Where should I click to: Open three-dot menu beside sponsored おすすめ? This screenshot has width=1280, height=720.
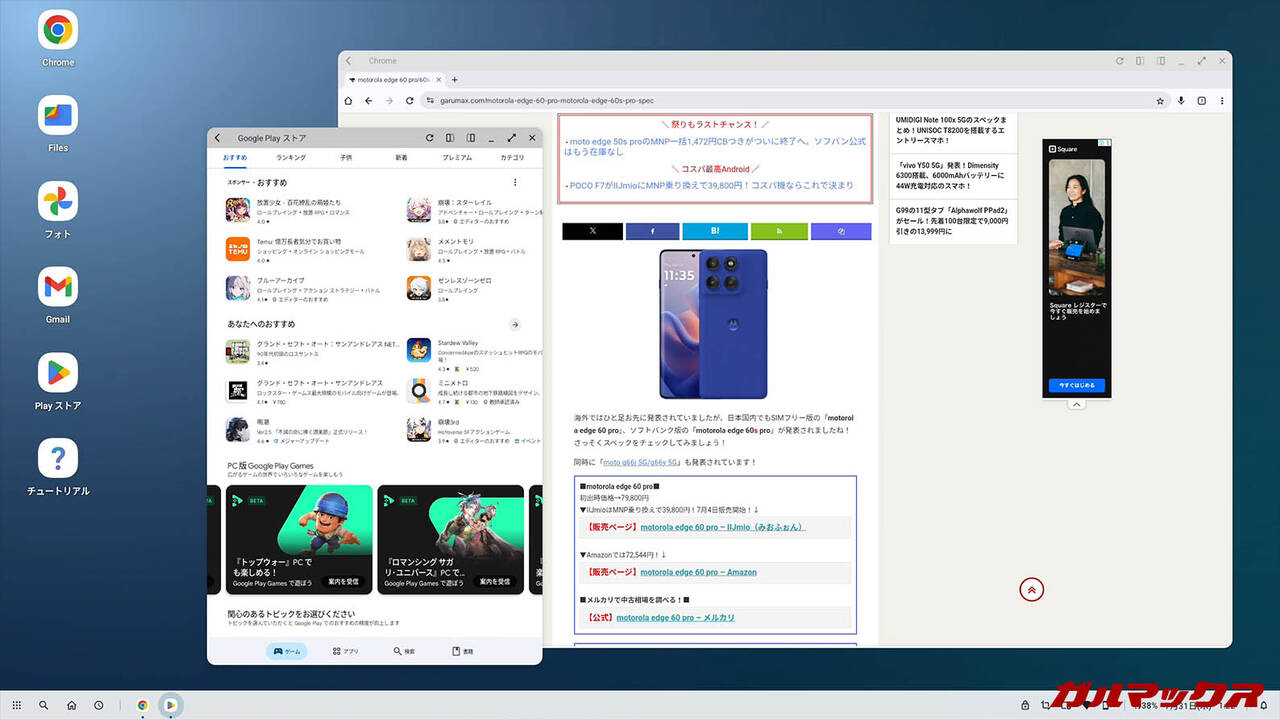point(515,183)
